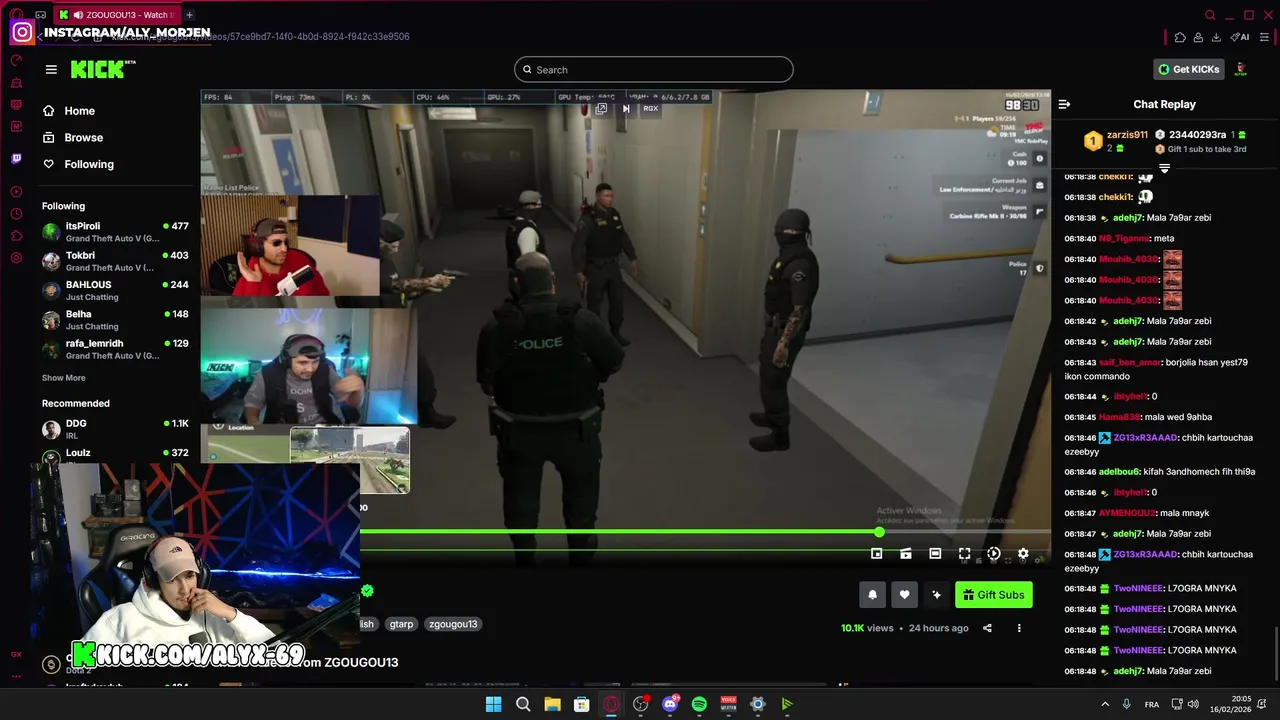Screen dimensions: 1280x720
Task: Click the browser search icon at top right
Action: pos(1210,15)
